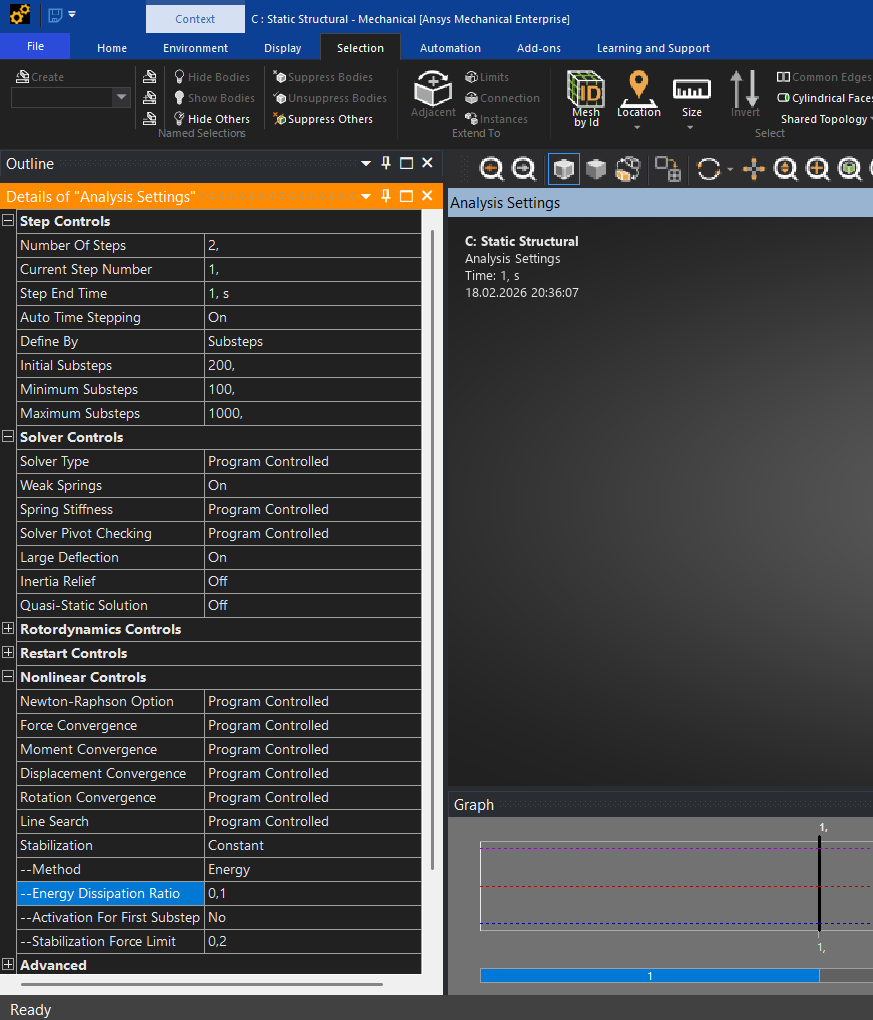Screen dimensions: 873x1020
Task: Toggle the Auto Time Stepping value
Action: [312, 318]
